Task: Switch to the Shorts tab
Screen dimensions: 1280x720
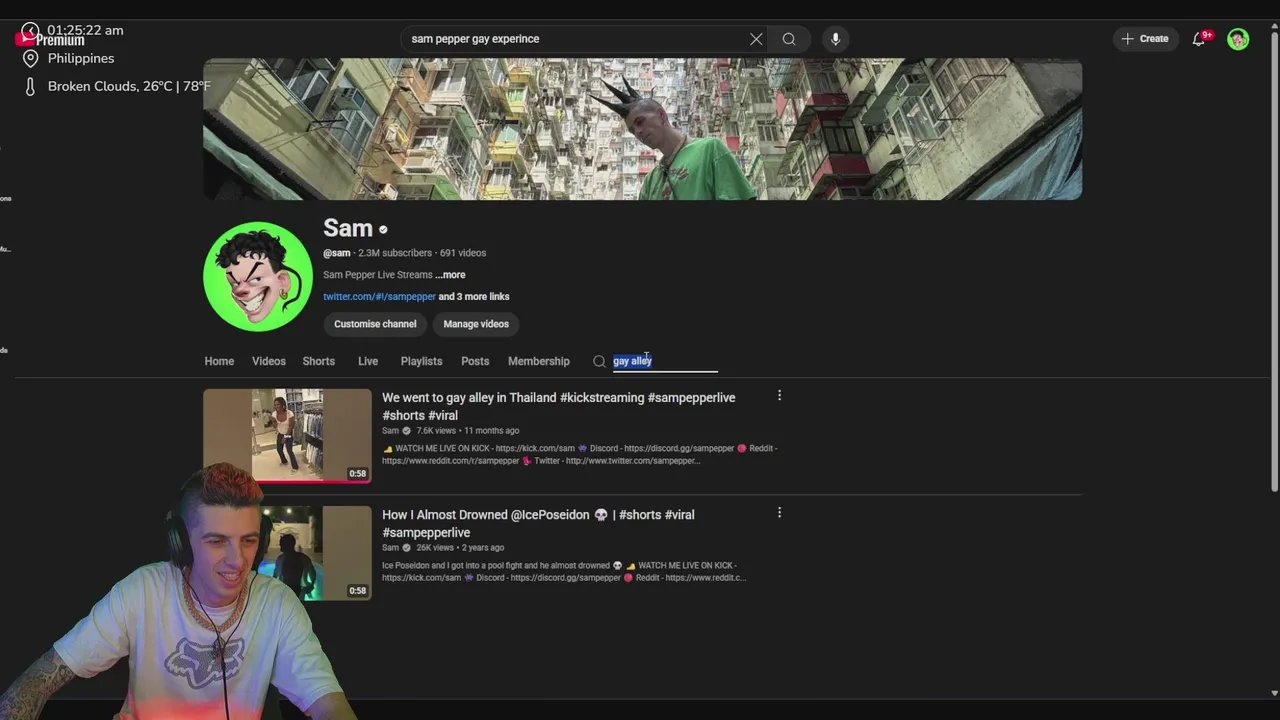Action: 318,361
